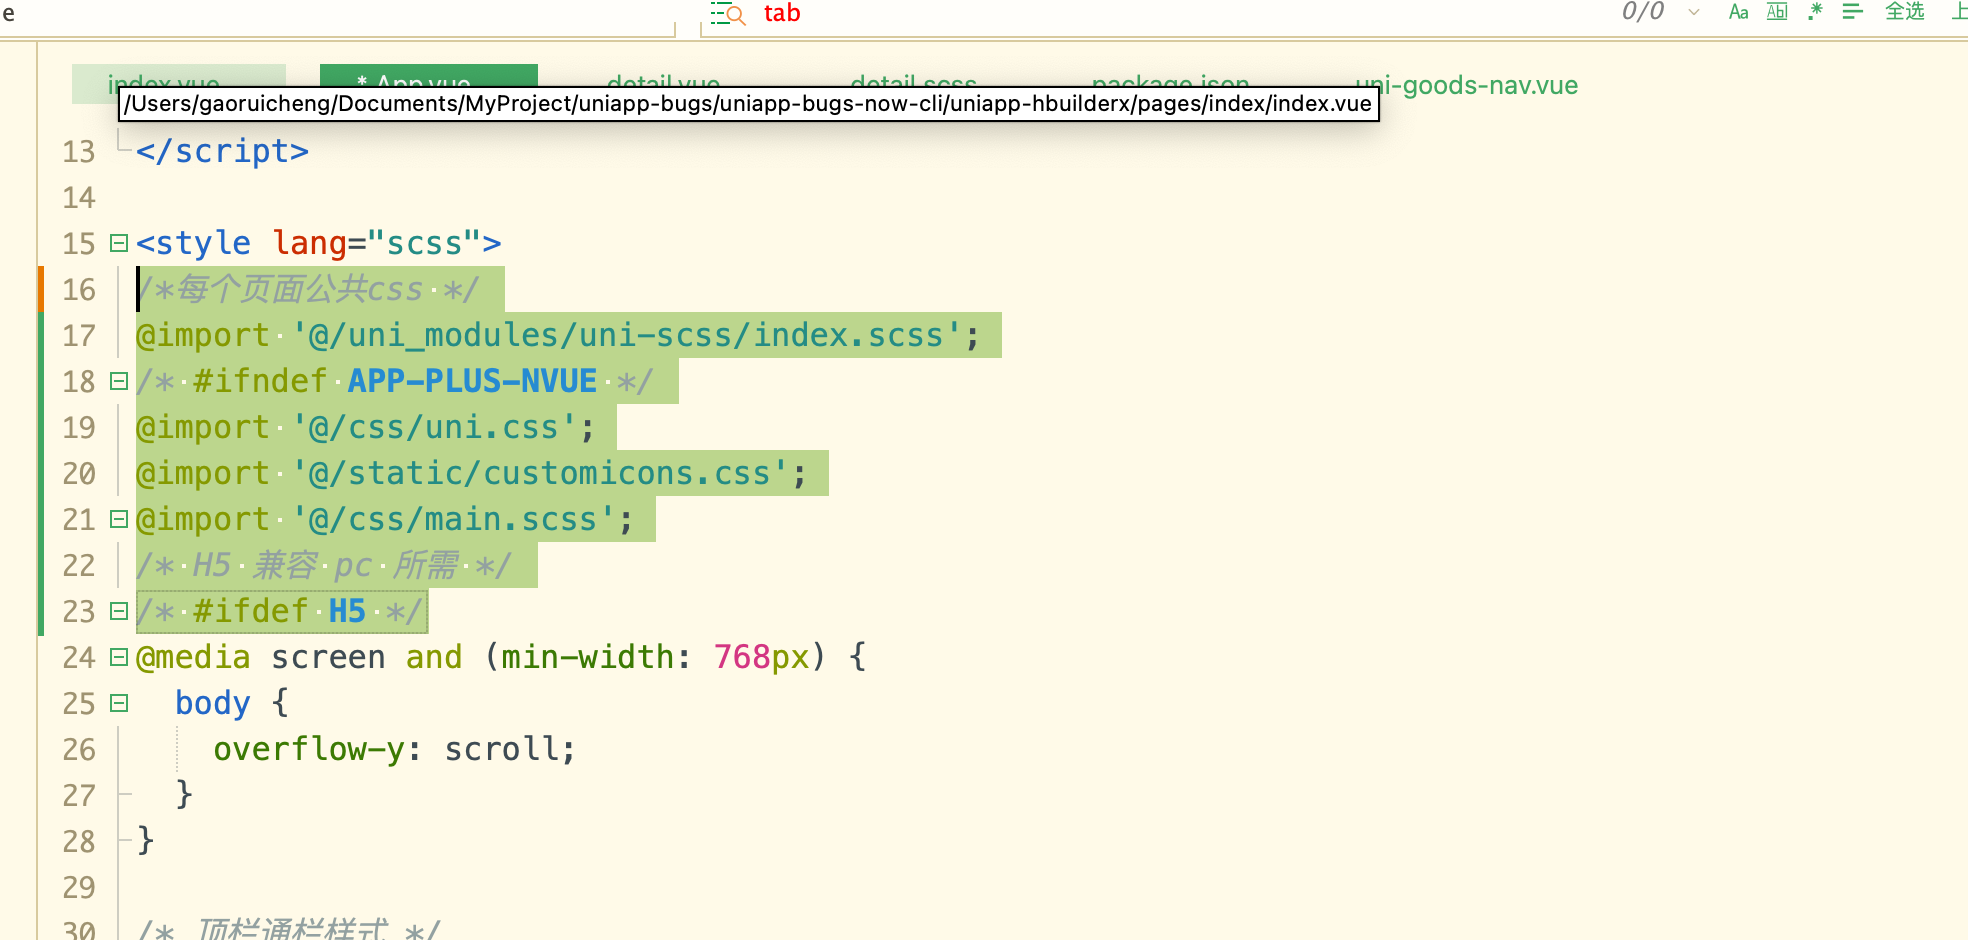Screen dimensions: 1968x940
Task: Click line number 16 in the gutter
Action: point(79,290)
